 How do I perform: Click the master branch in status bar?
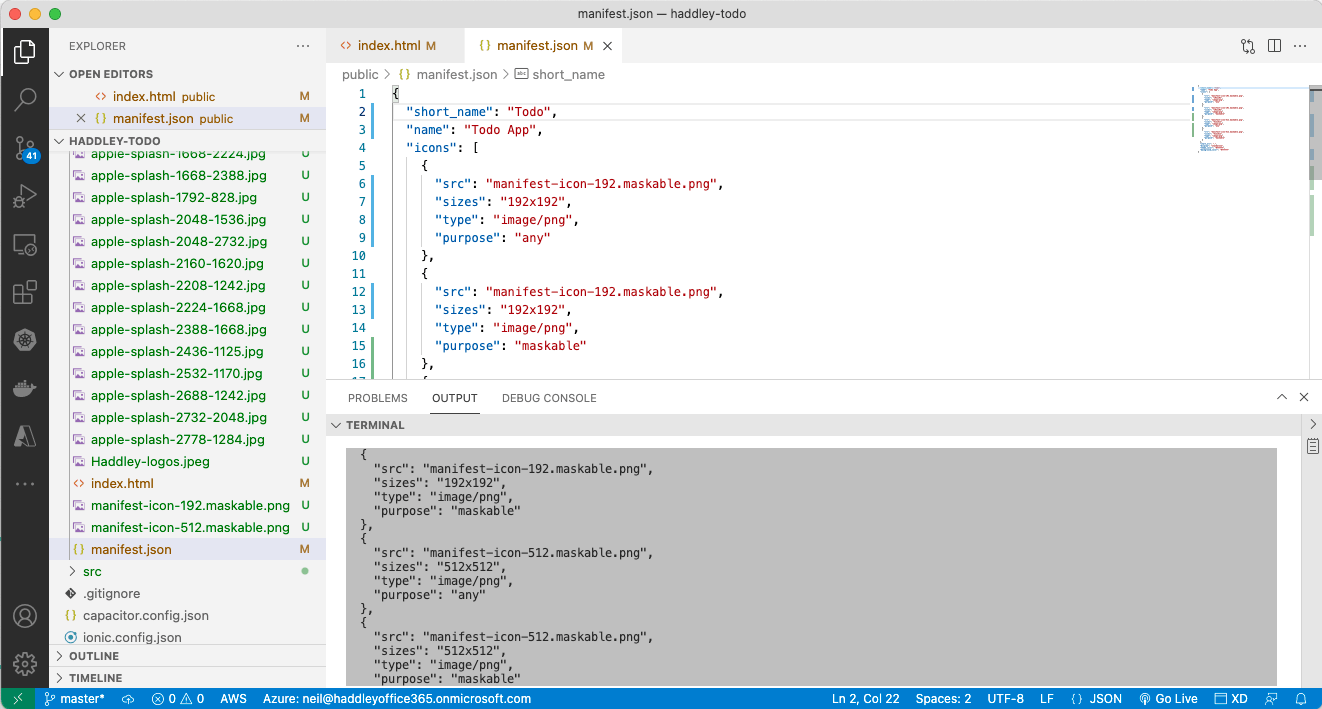75,699
